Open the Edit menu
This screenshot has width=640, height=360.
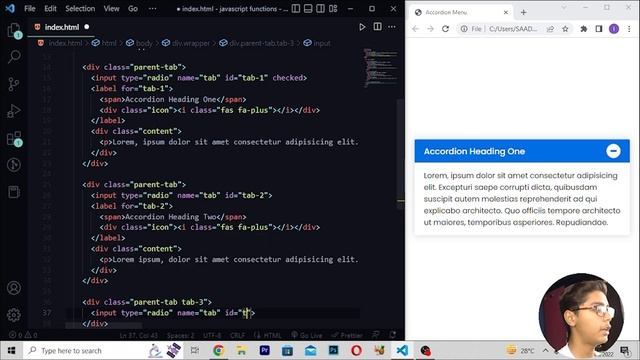tap(50, 9)
